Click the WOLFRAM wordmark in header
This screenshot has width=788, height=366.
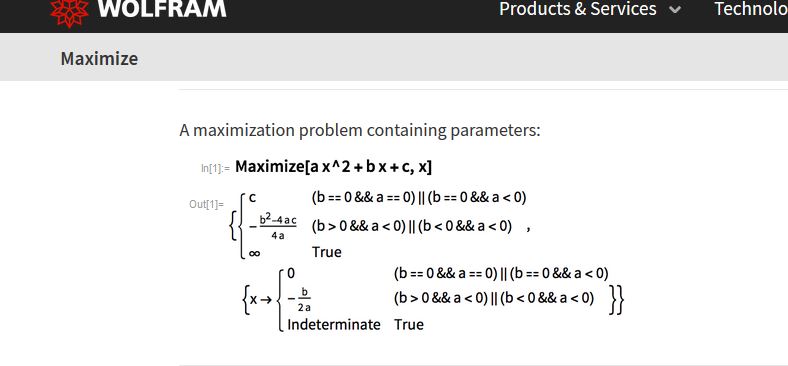tap(162, 9)
